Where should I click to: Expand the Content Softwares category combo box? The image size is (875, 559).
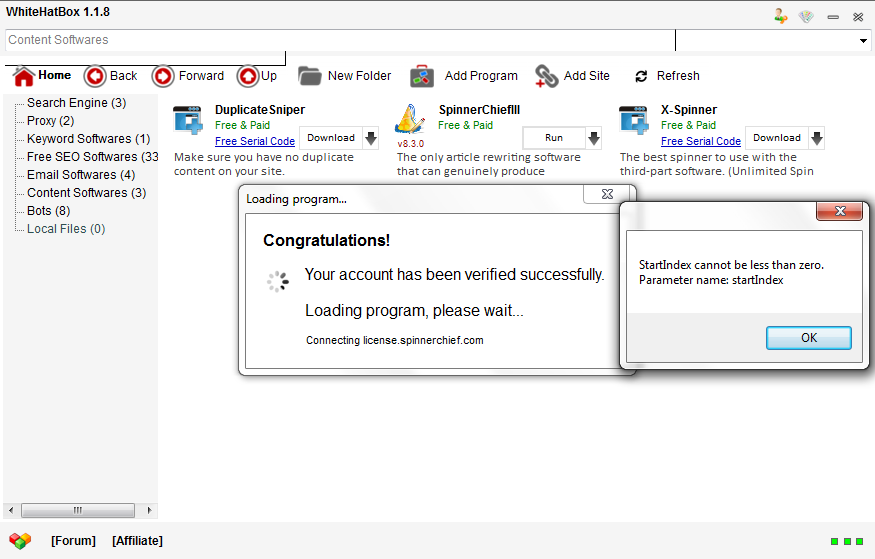tap(863, 41)
